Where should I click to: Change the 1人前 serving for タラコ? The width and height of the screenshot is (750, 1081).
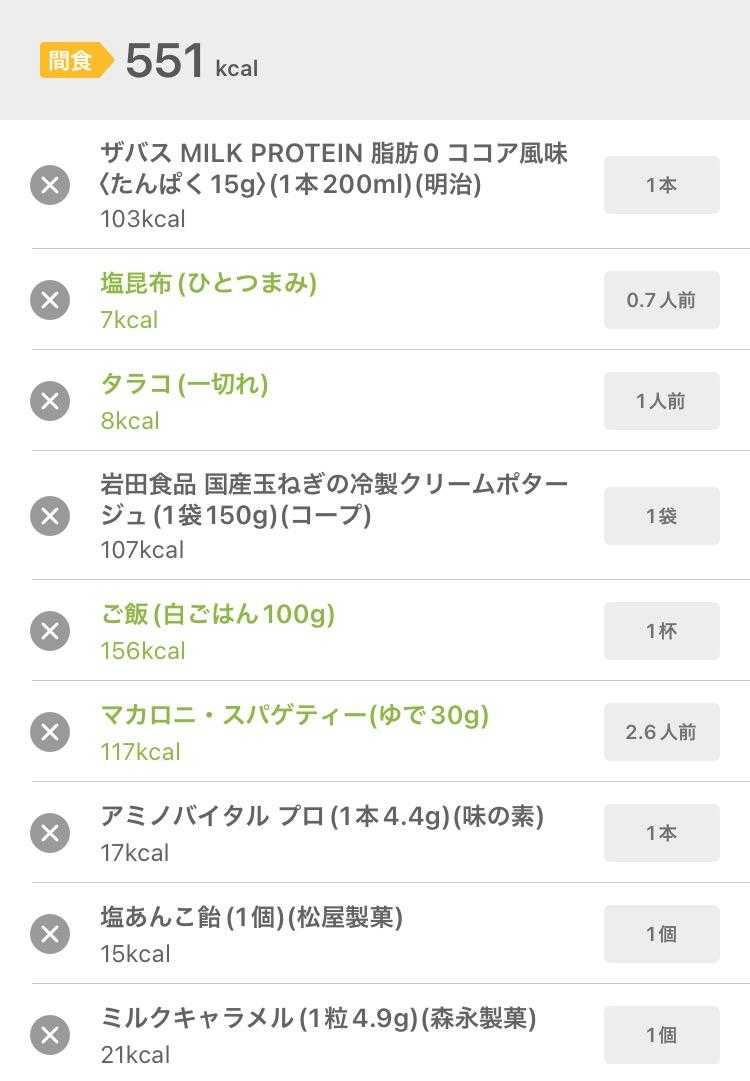(661, 401)
